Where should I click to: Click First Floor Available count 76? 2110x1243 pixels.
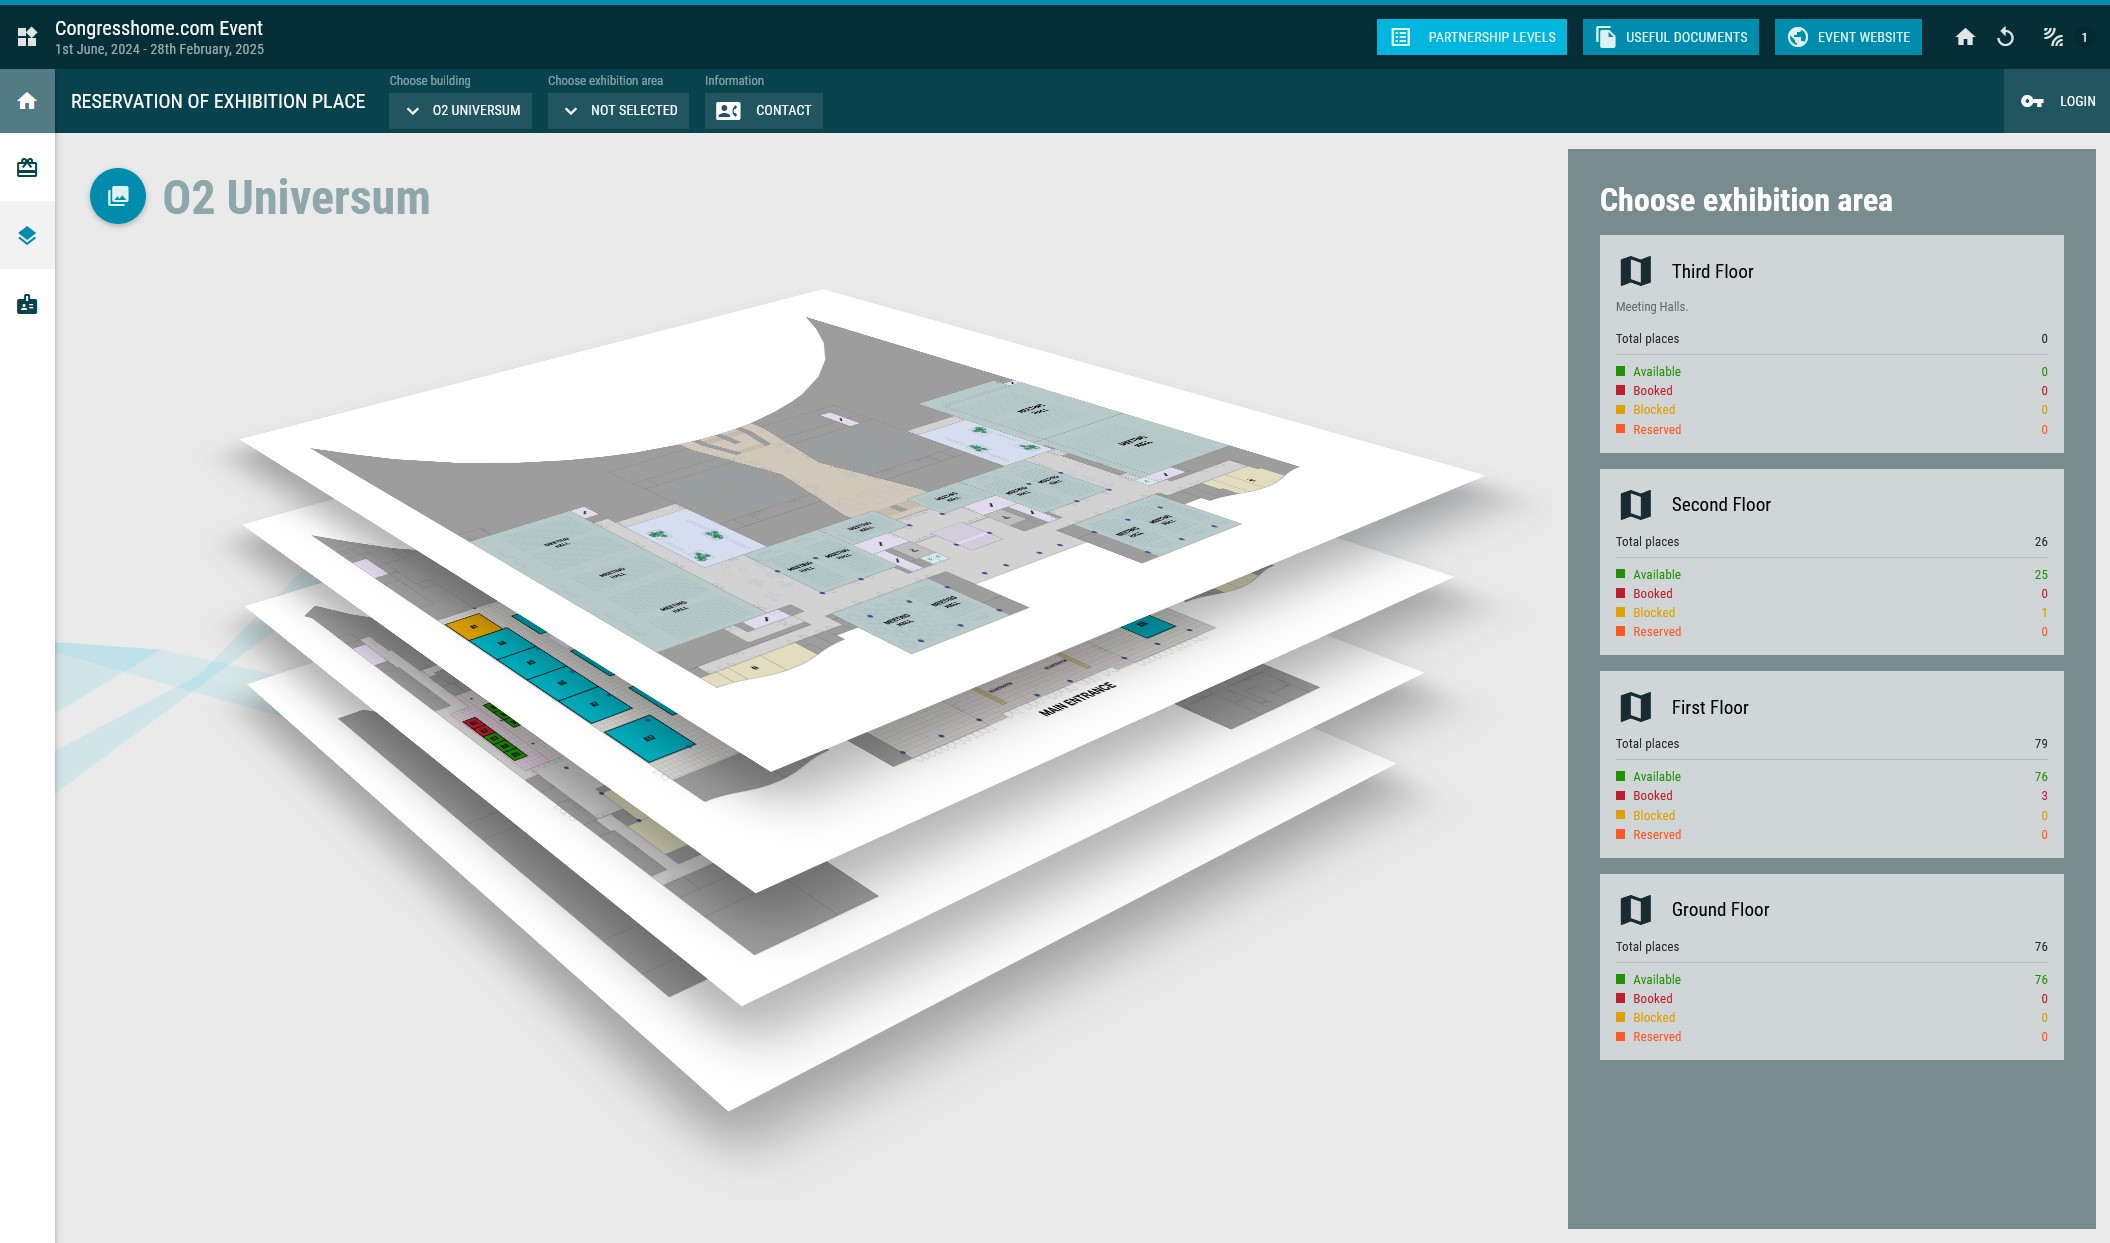tap(2041, 777)
